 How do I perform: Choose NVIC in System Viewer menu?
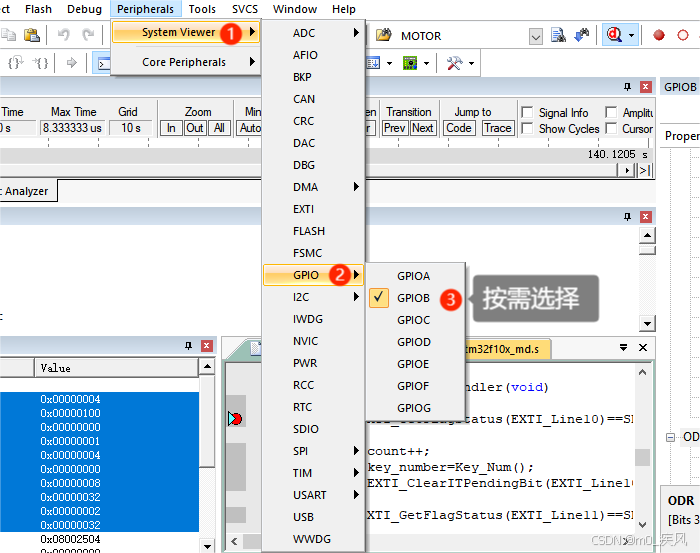click(313, 341)
